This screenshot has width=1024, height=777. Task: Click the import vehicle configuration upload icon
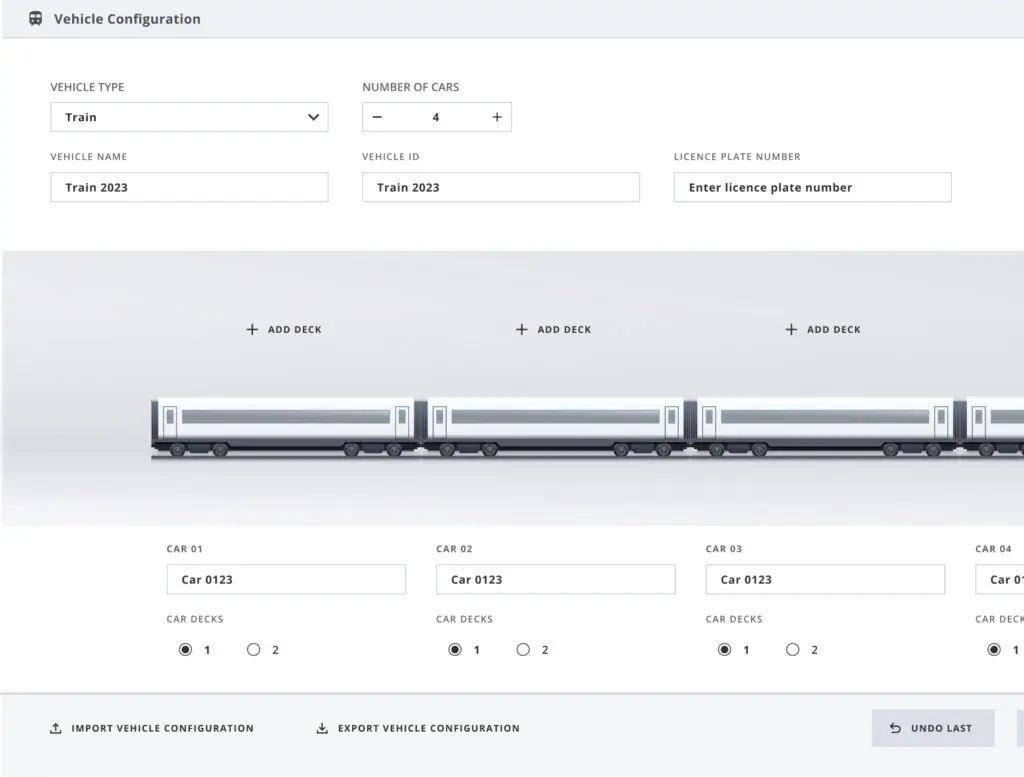pyautogui.click(x=56, y=728)
